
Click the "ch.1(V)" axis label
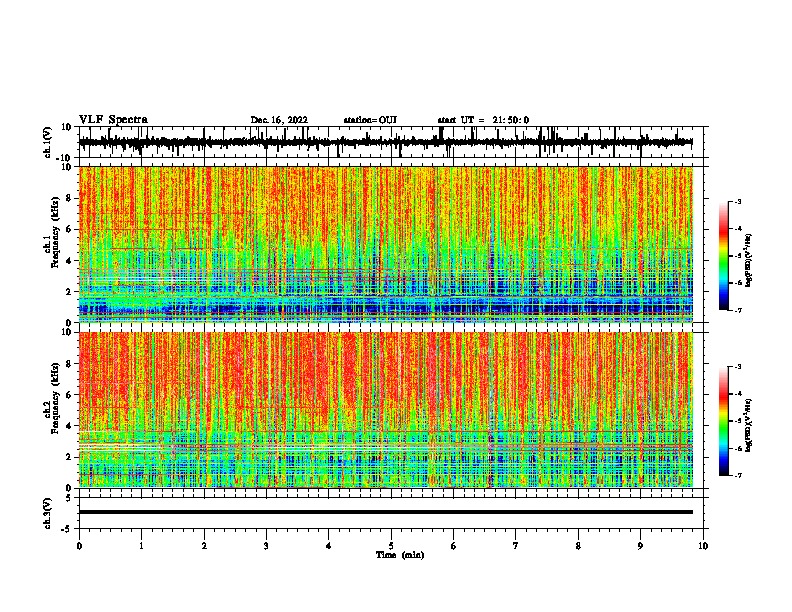pyautogui.click(x=48, y=142)
